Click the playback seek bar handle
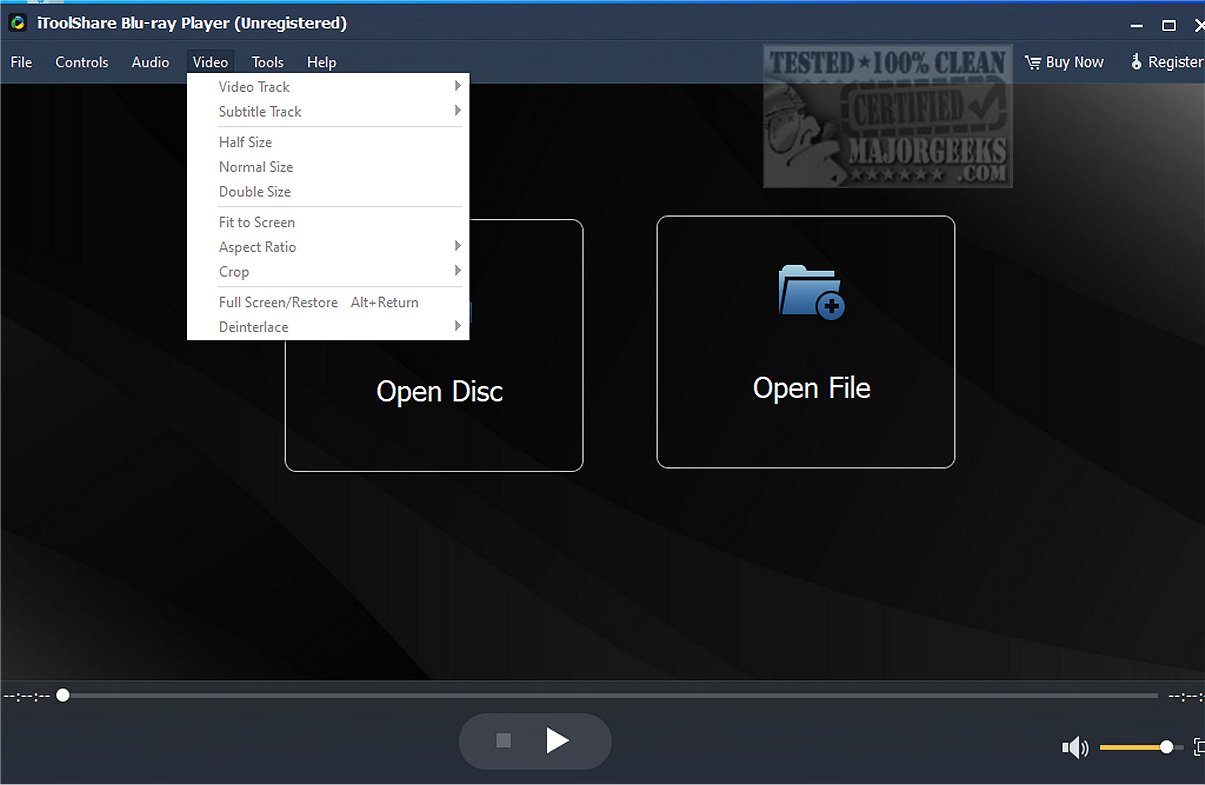The height and width of the screenshot is (785, 1205). coord(63,695)
